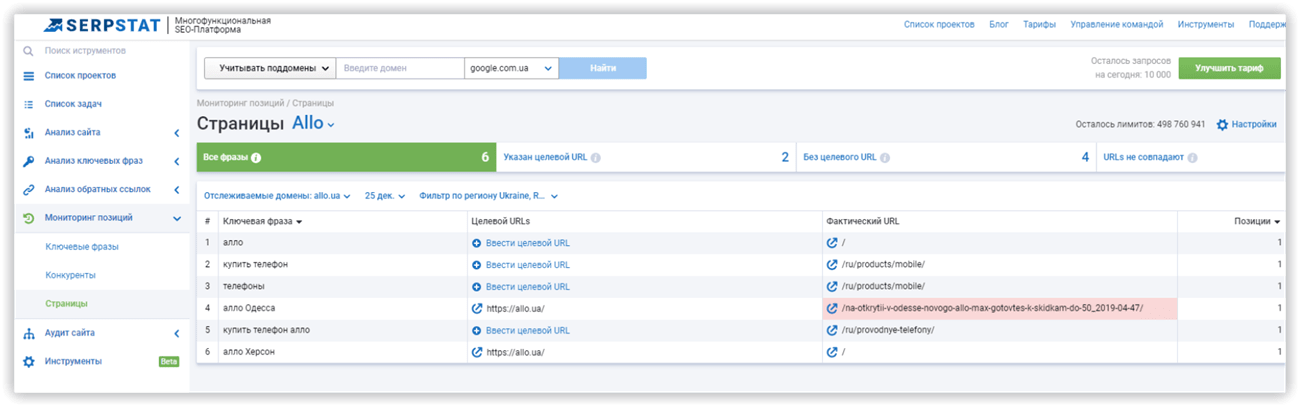Open external link icon for алло Херсон target URL
This screenshot has height=407, width=1300.
[476, 352]
